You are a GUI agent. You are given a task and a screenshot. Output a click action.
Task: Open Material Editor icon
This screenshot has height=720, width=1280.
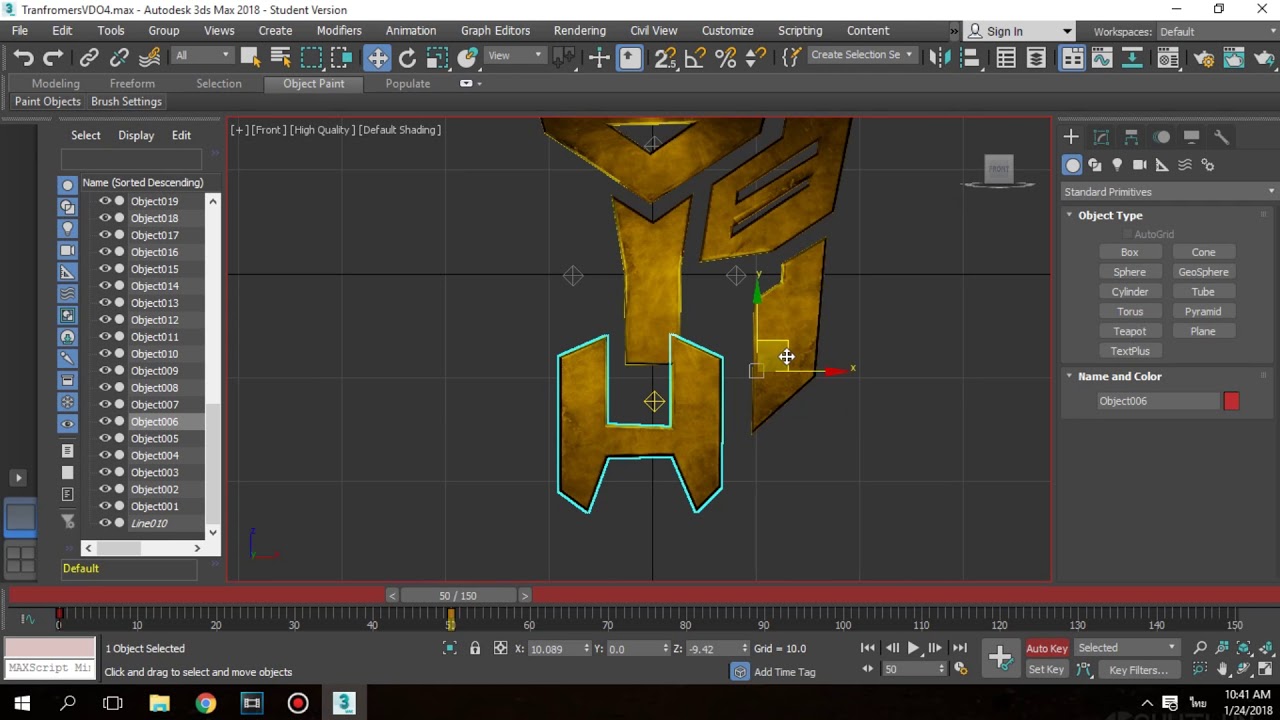(x=1167, y=58)
